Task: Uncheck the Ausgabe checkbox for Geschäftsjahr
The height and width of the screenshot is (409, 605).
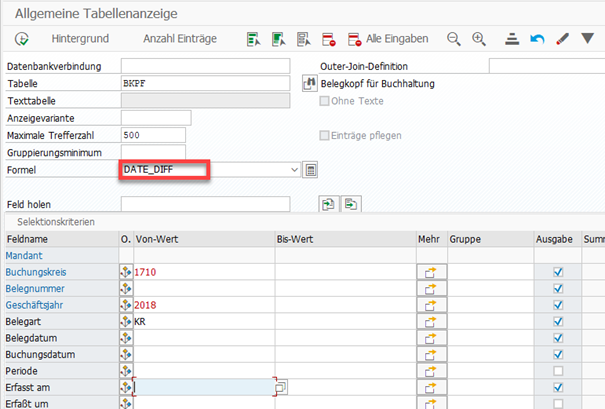Action: 558,305
